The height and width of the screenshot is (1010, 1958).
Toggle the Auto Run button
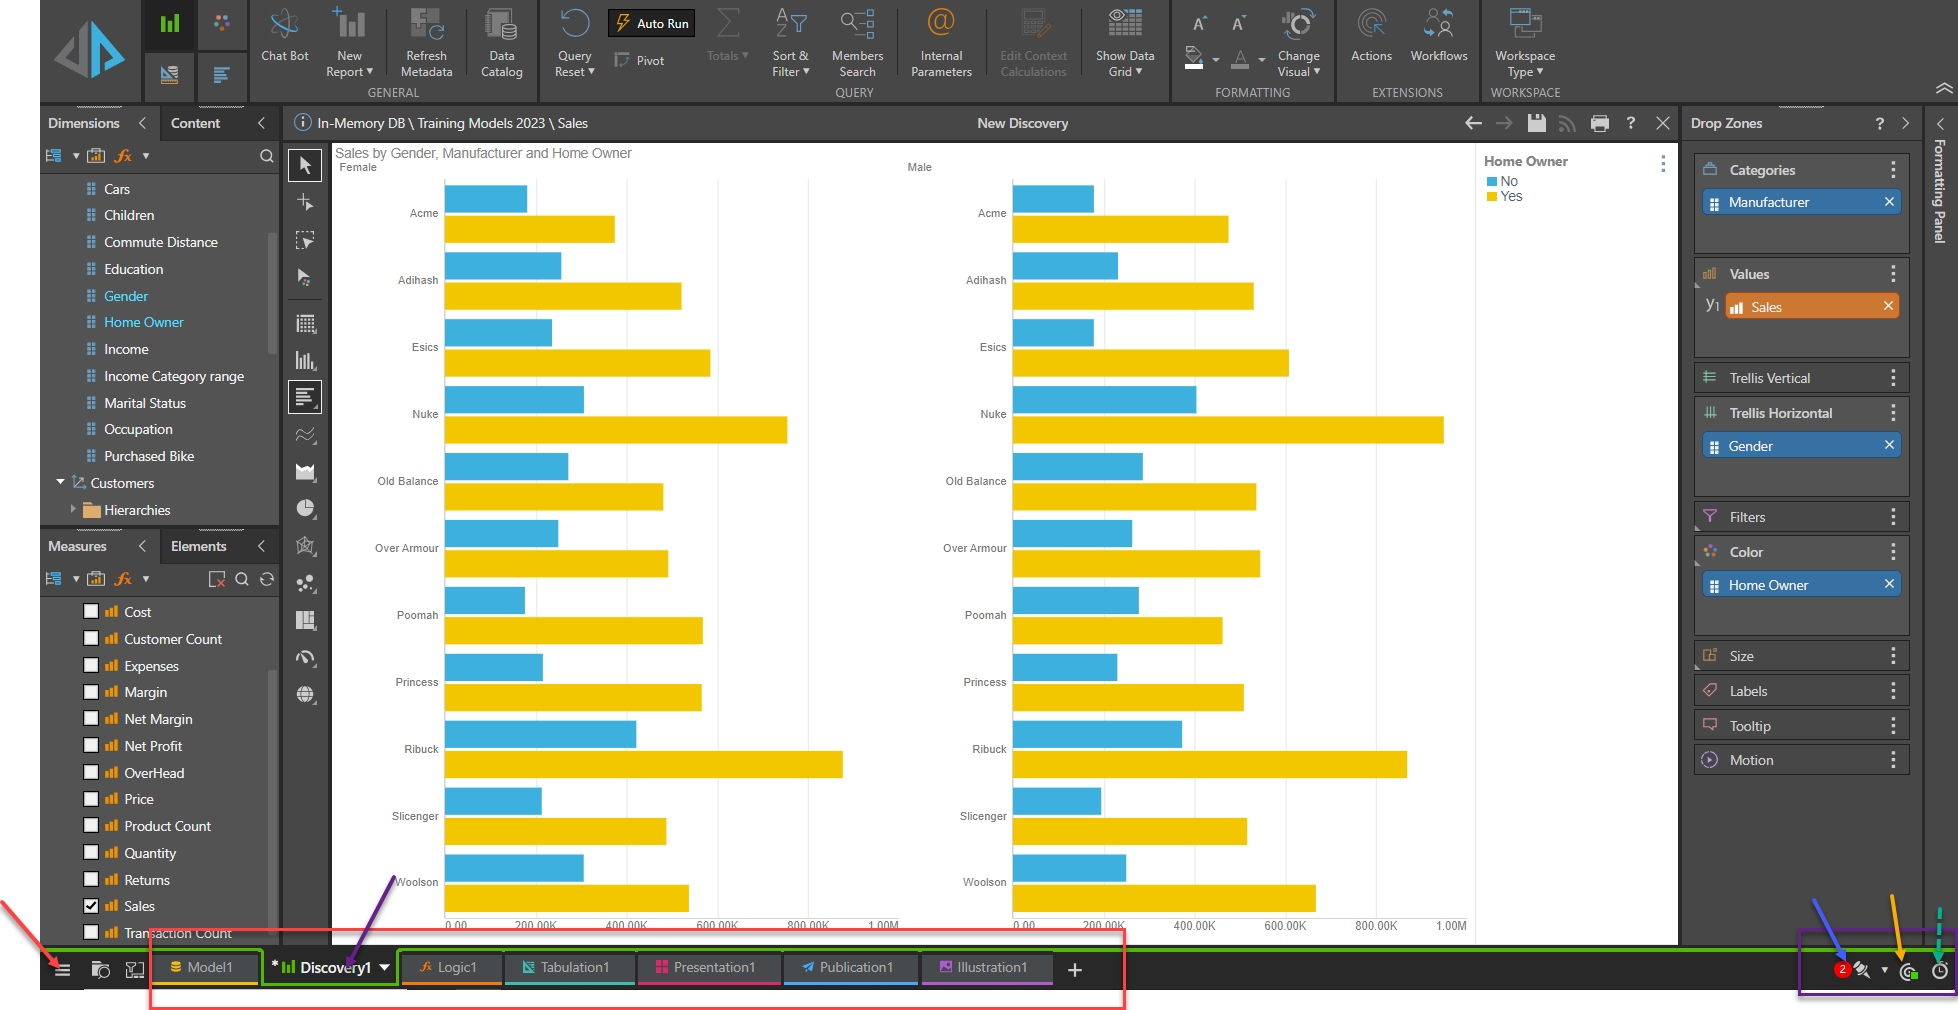point(651,23)
